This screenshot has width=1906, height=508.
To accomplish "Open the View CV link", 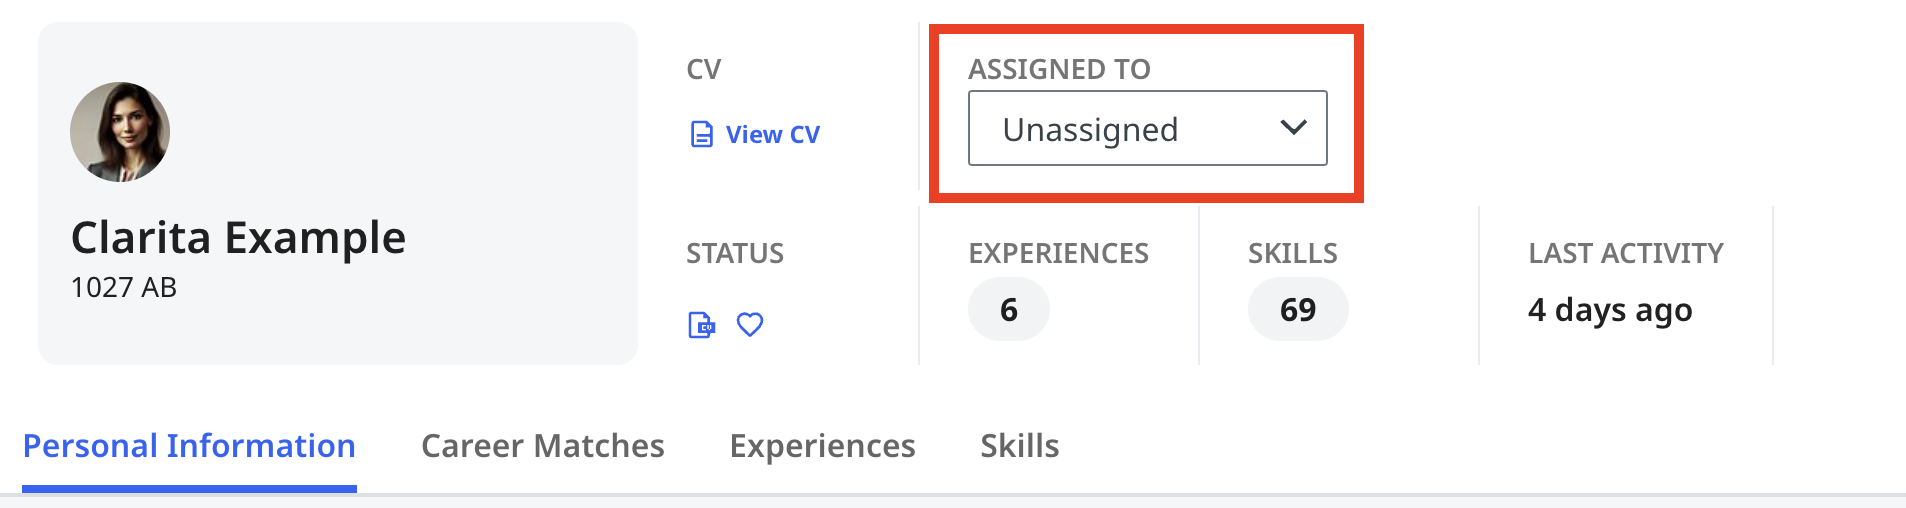I will click(x=772, y=135).
